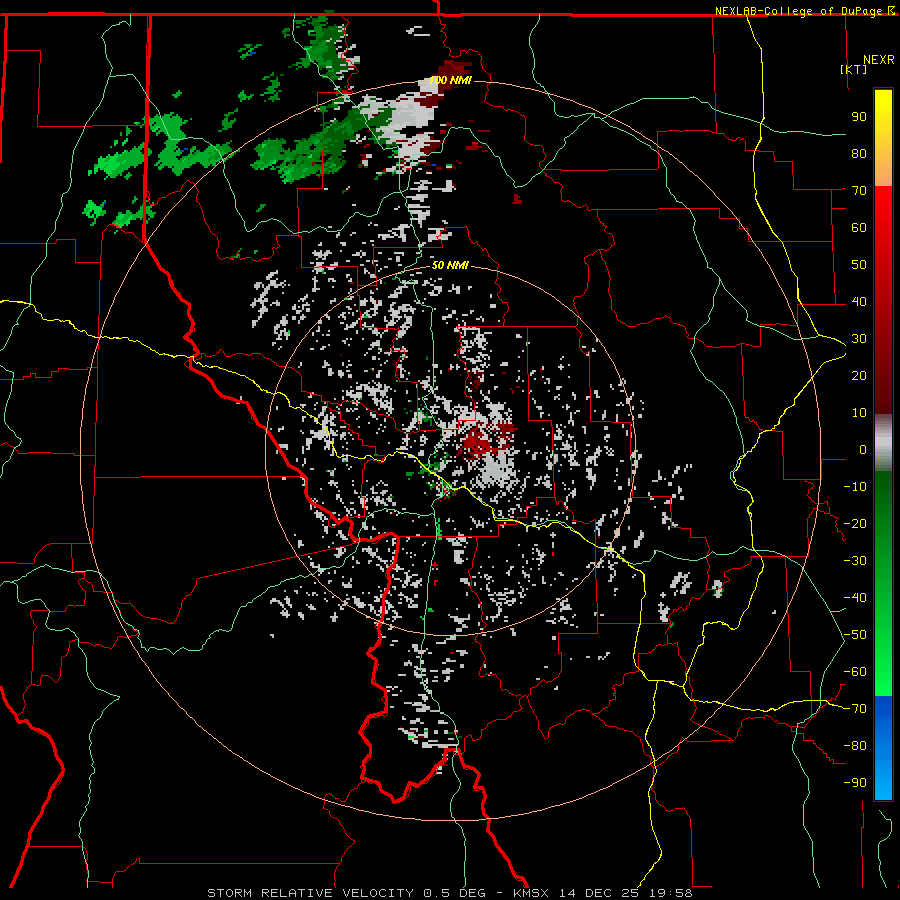Click the 100 NMI range ring label
900x900 pixels.
pos(451,80)
